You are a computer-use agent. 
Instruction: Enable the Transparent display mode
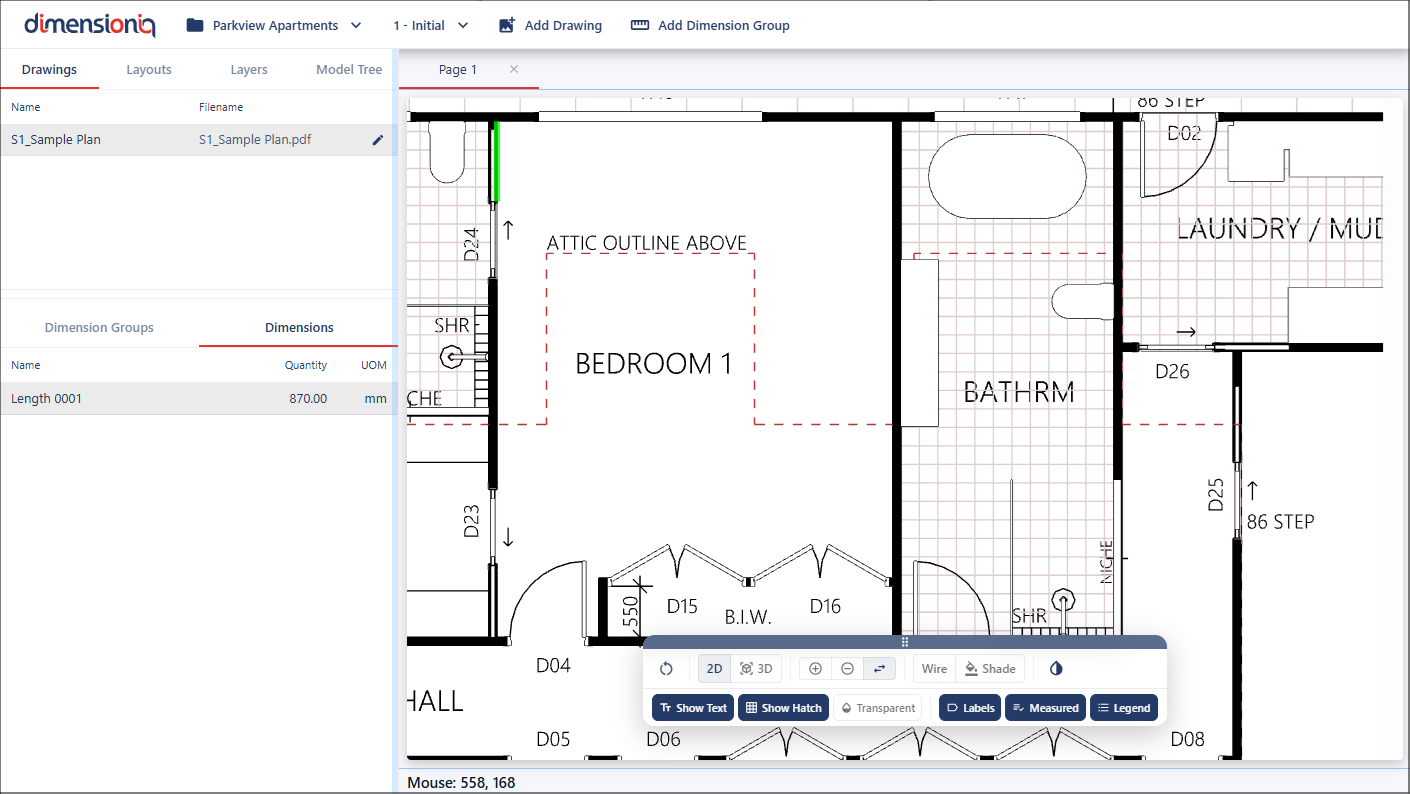(x=877, y=708)
